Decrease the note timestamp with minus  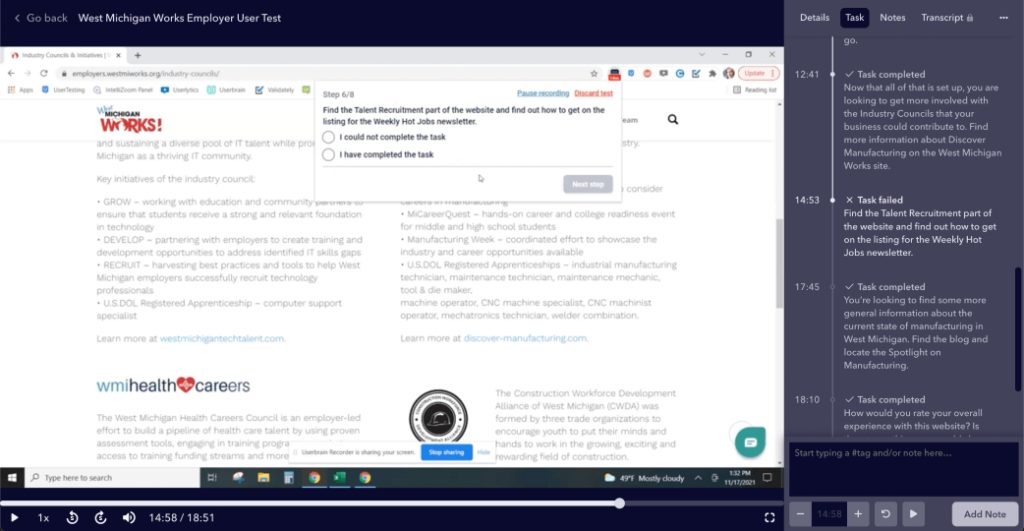[800, 514]
